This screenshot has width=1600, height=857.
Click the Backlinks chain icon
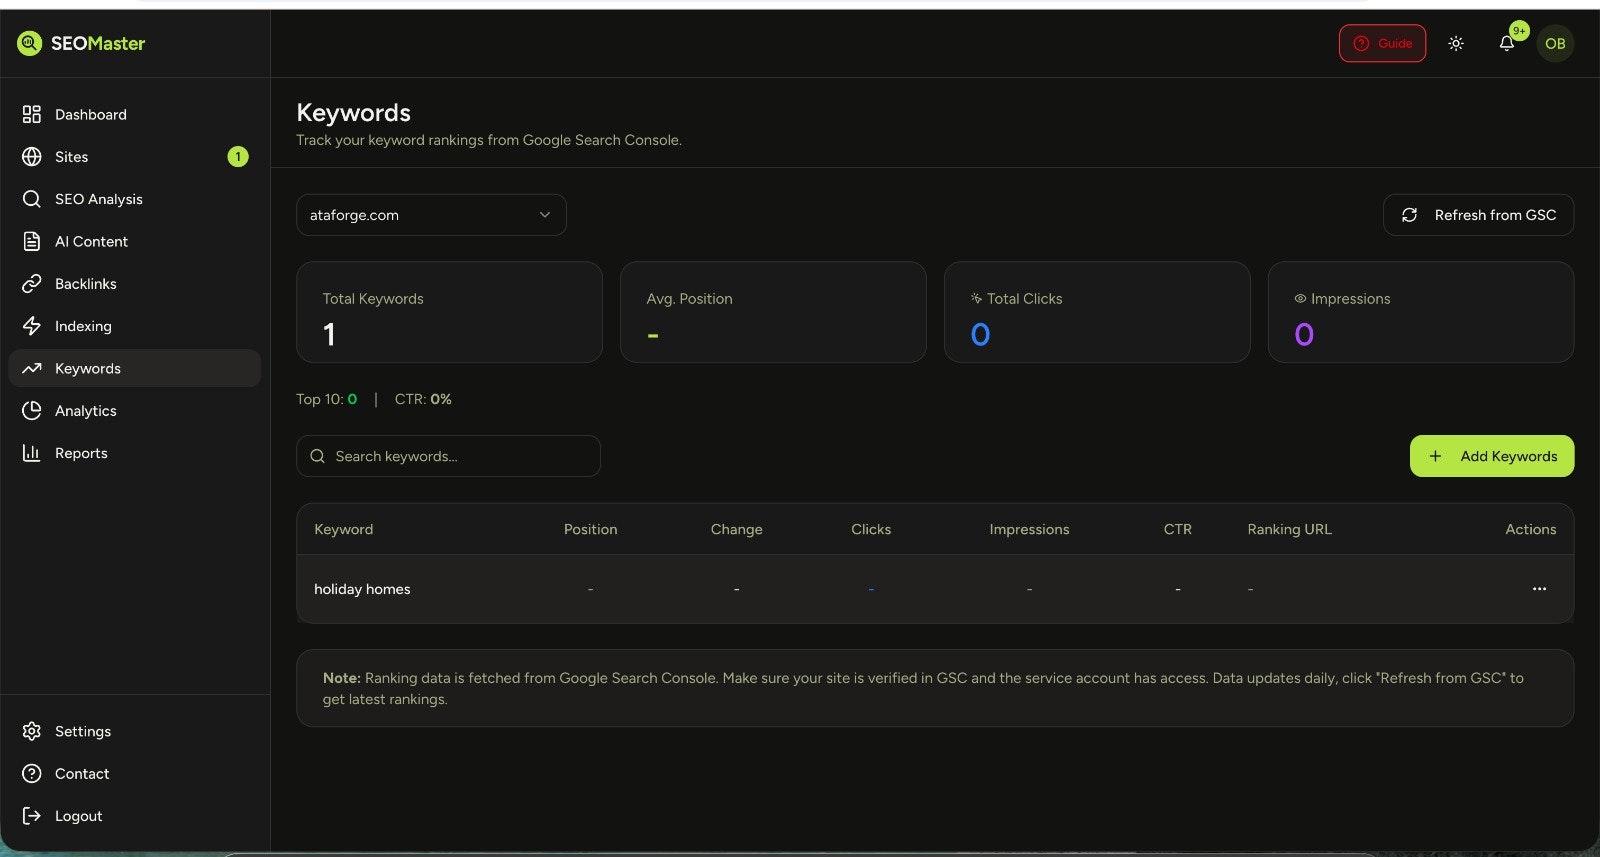pyautogui.click(x=32, y=284)
